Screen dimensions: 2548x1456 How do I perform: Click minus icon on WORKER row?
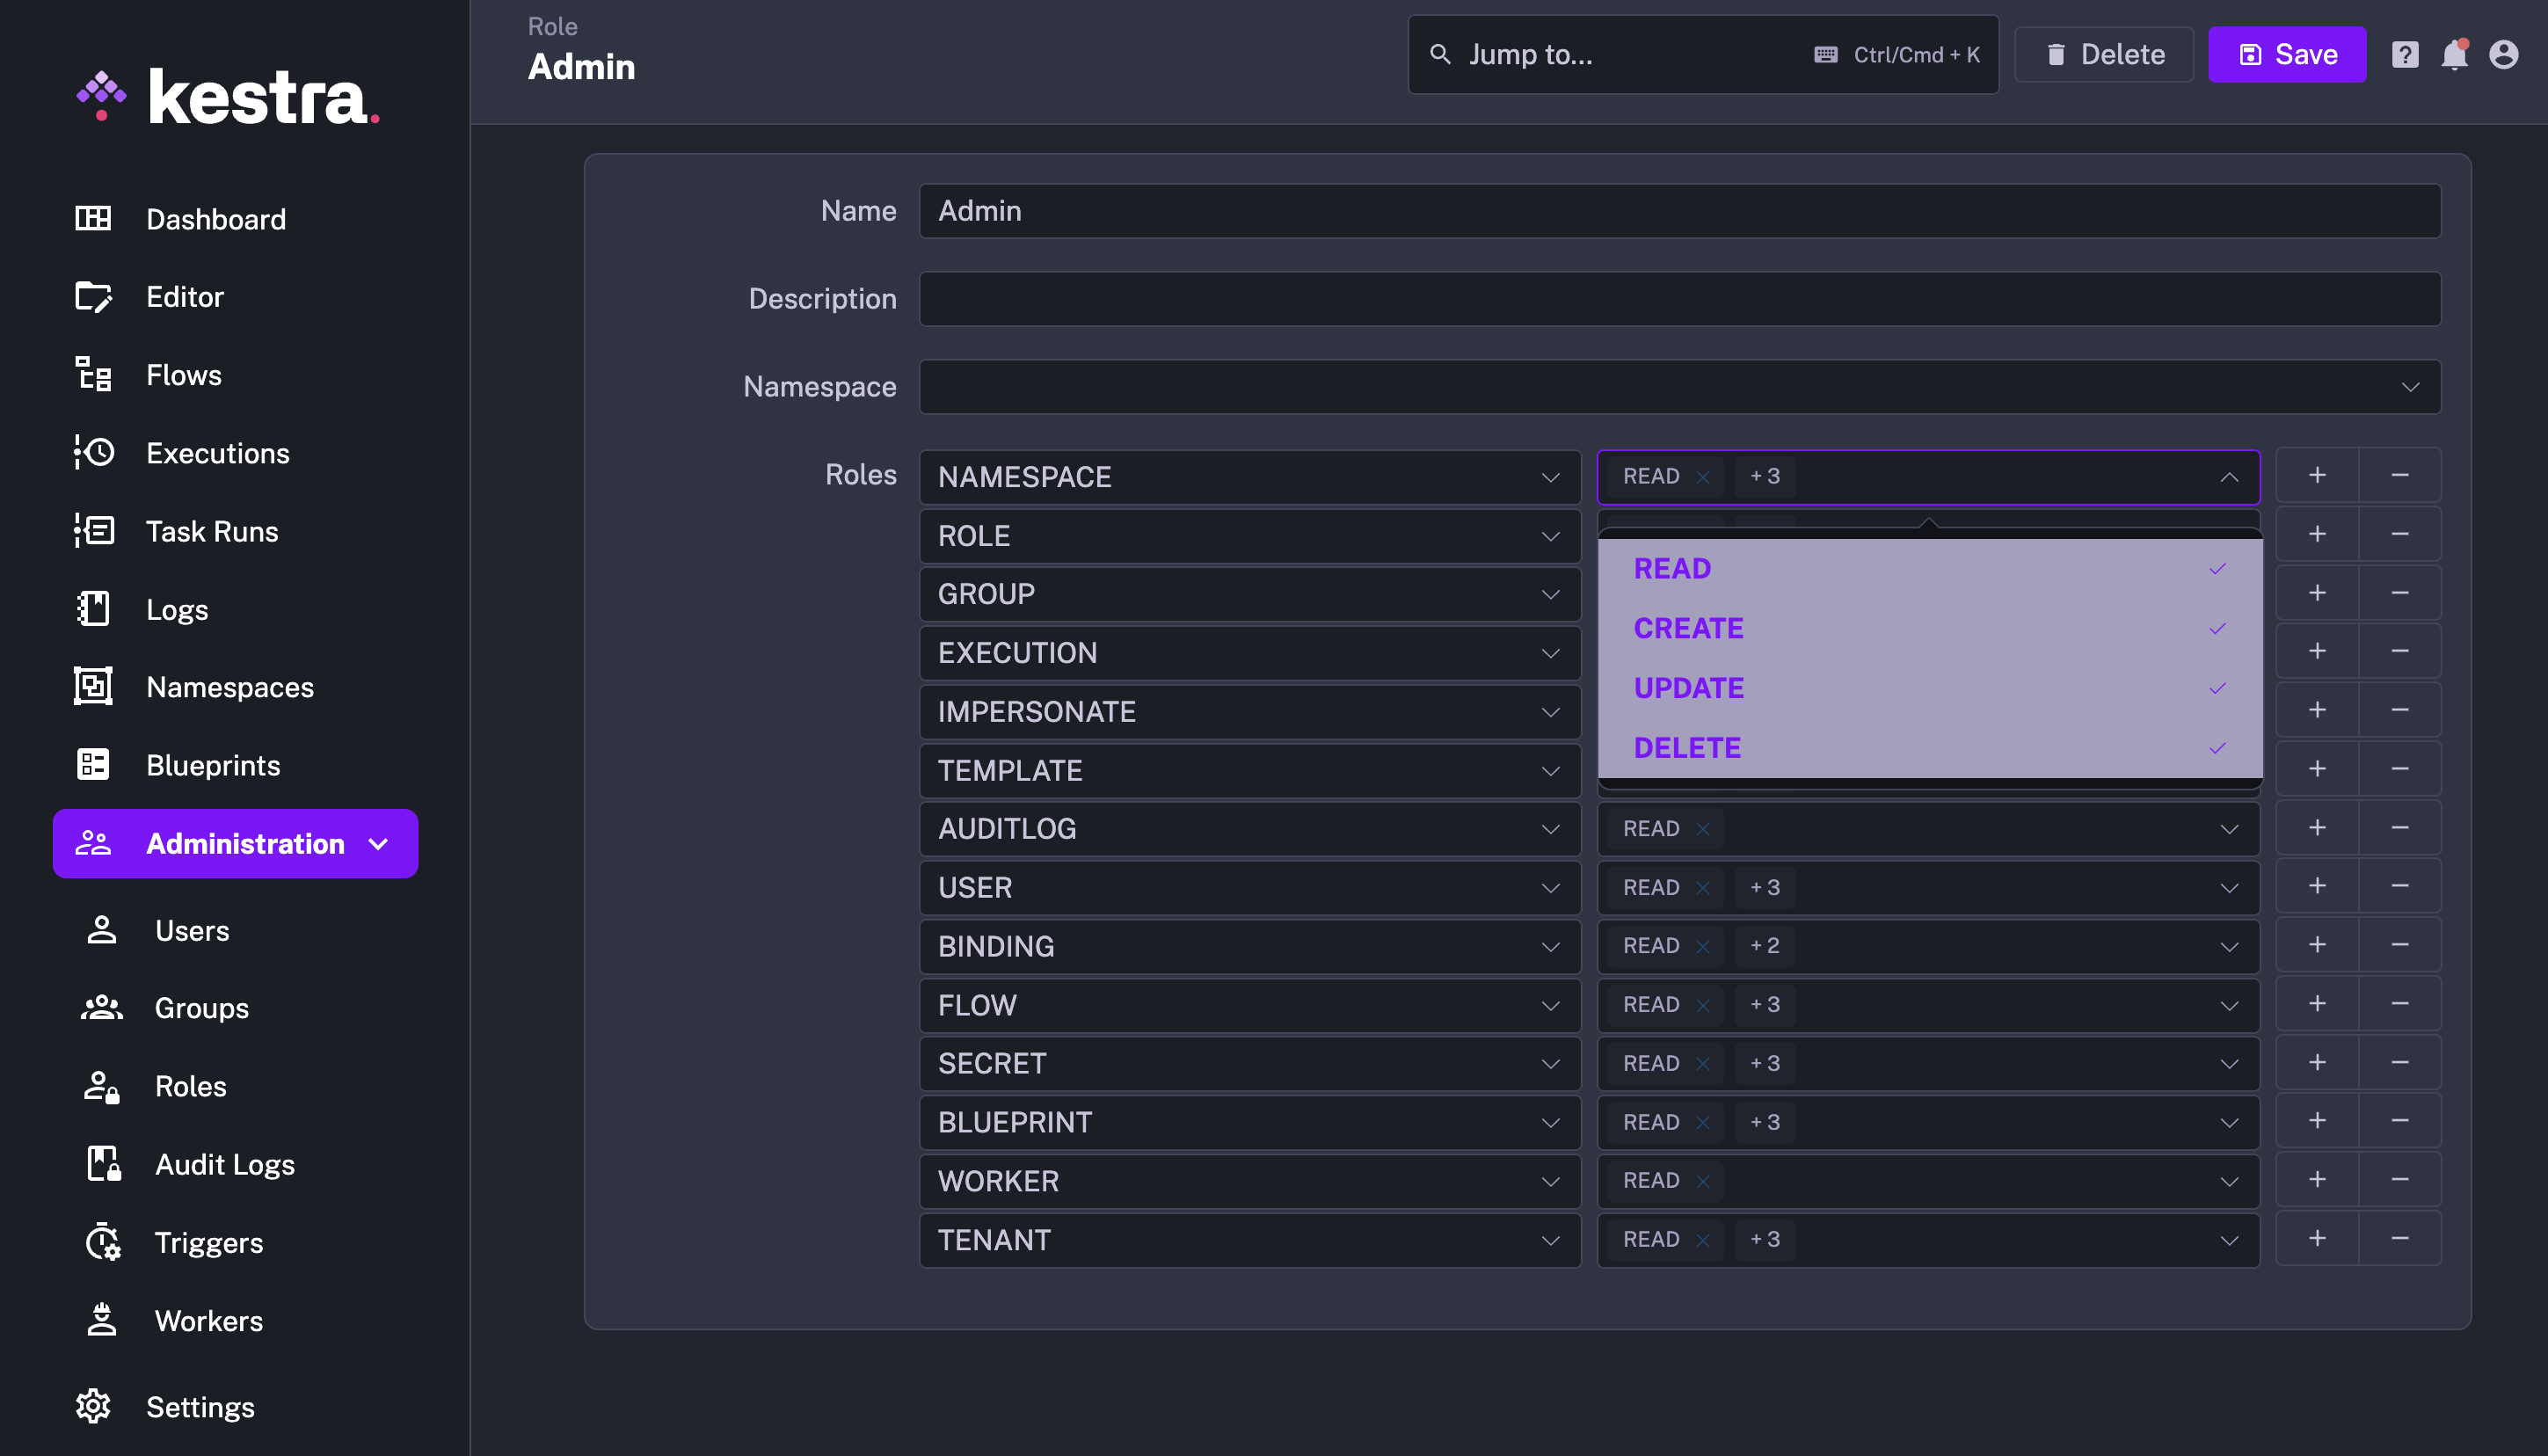click(2399, 1180)
